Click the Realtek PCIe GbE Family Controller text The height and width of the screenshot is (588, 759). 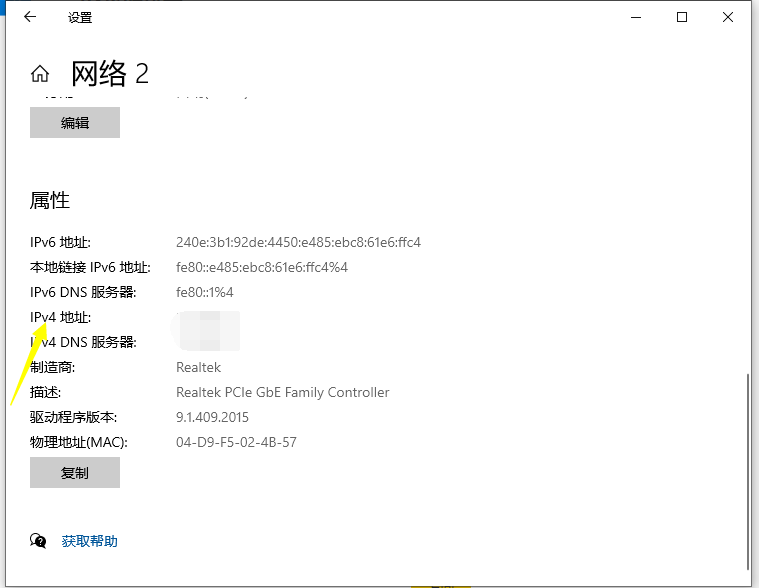tap(282, 392)
